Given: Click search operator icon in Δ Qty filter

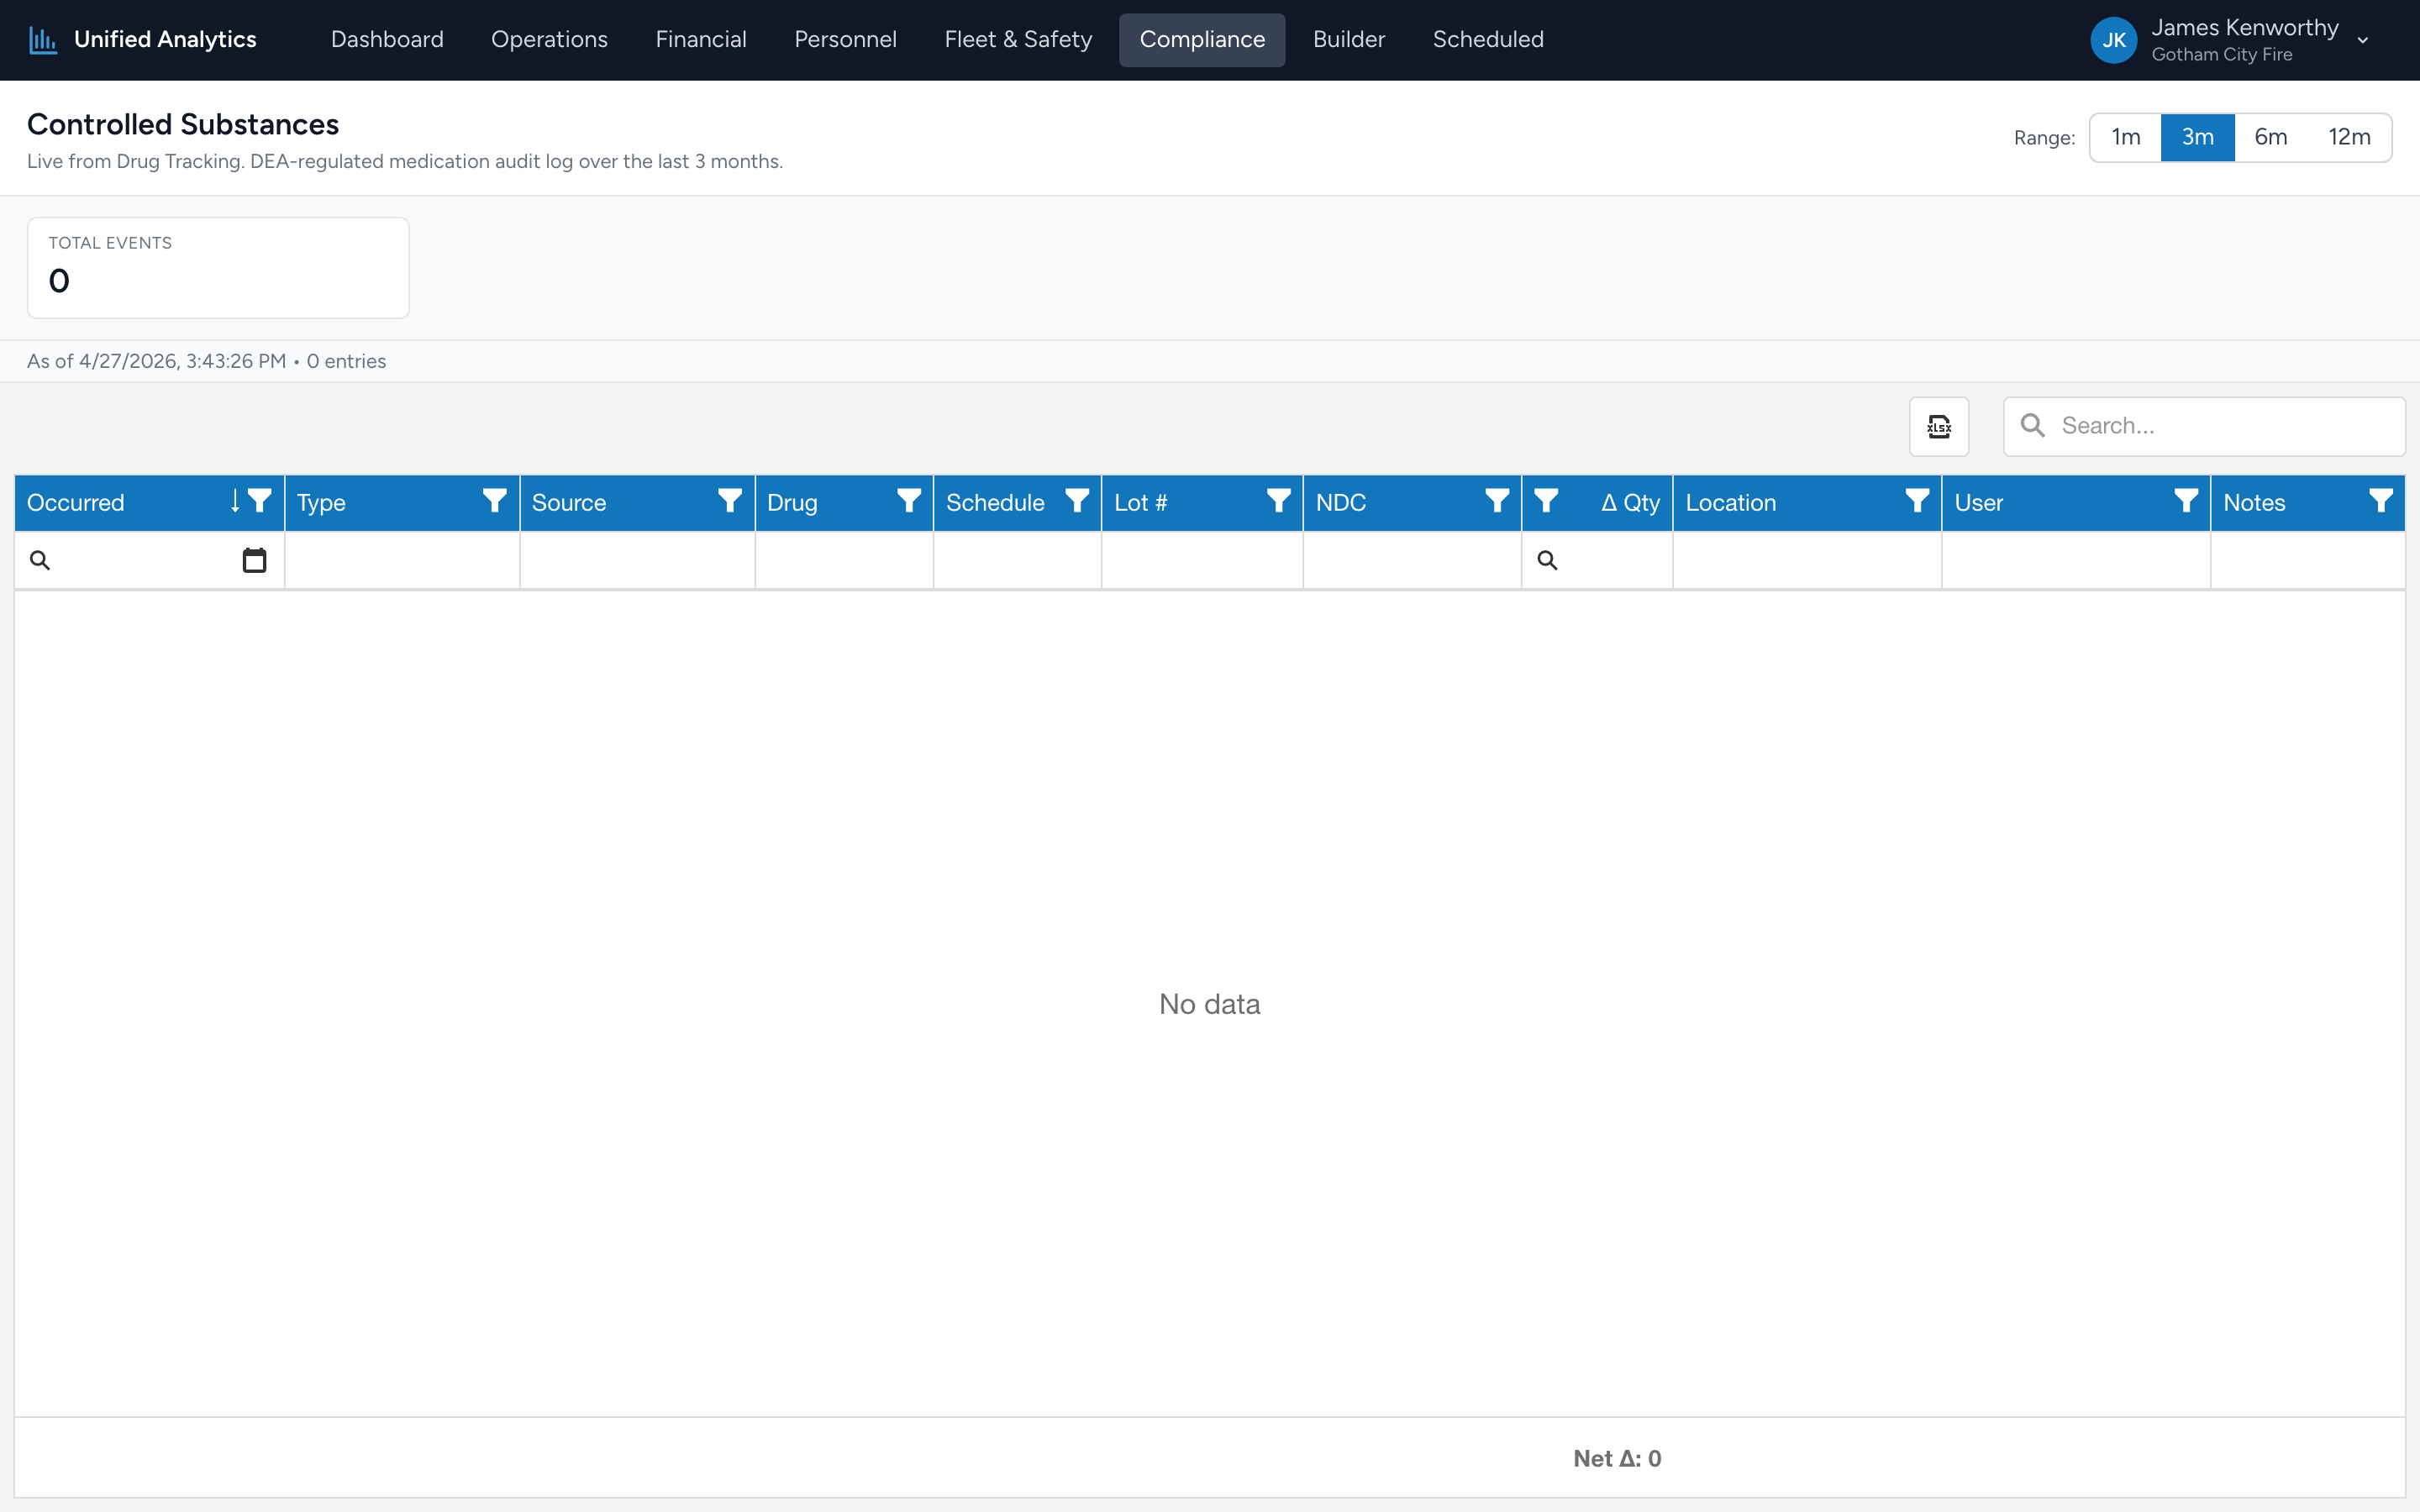Looking at the screenshot, I should [x=1547, y=560].
